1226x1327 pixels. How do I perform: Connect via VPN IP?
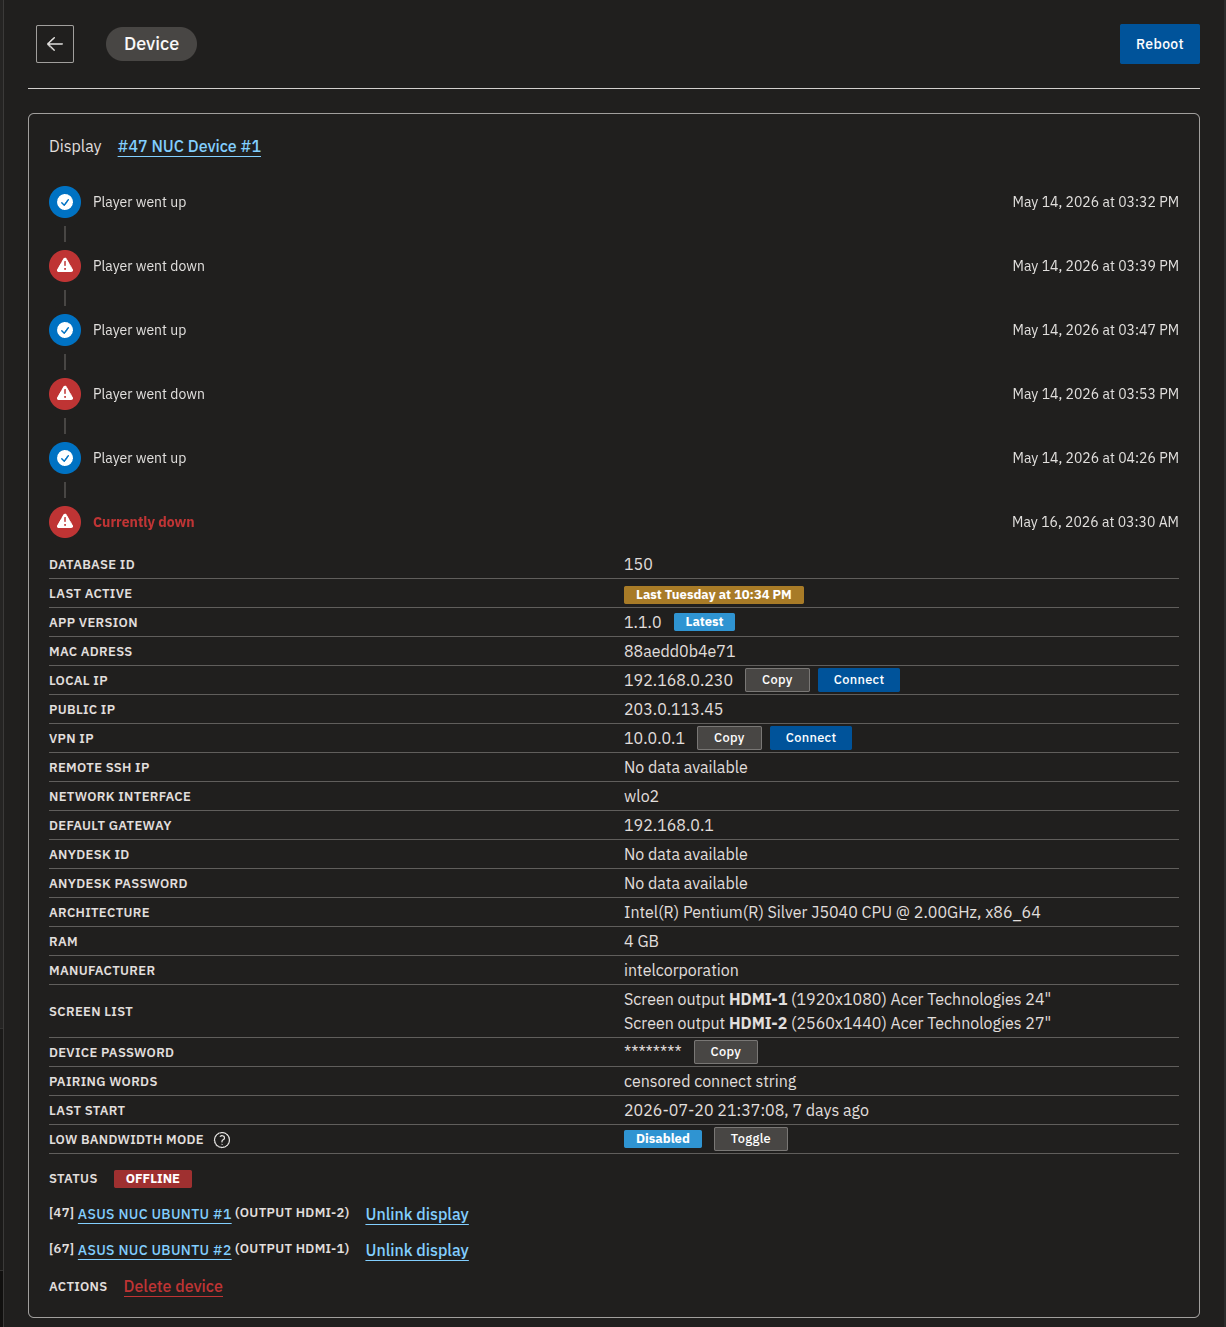point(811,738)
